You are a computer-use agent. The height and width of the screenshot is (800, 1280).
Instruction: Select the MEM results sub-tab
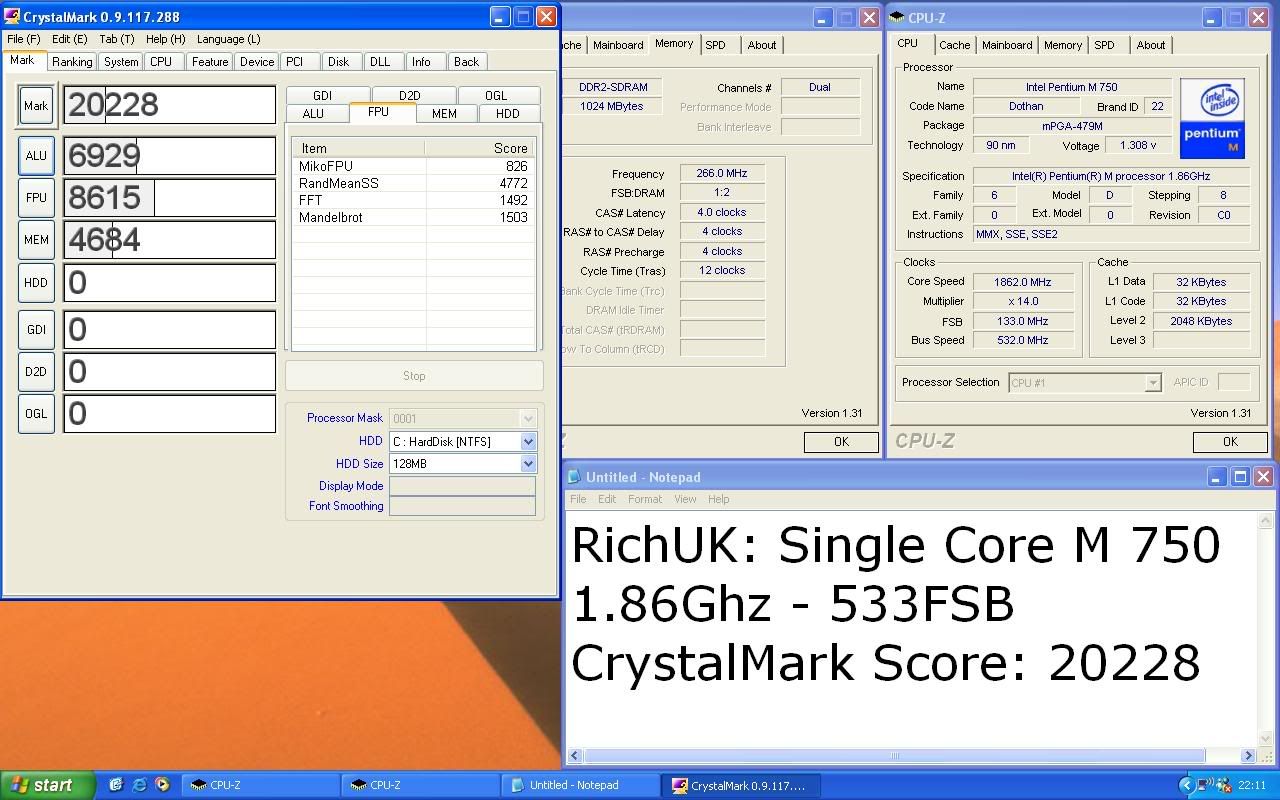tap(444, 114)
